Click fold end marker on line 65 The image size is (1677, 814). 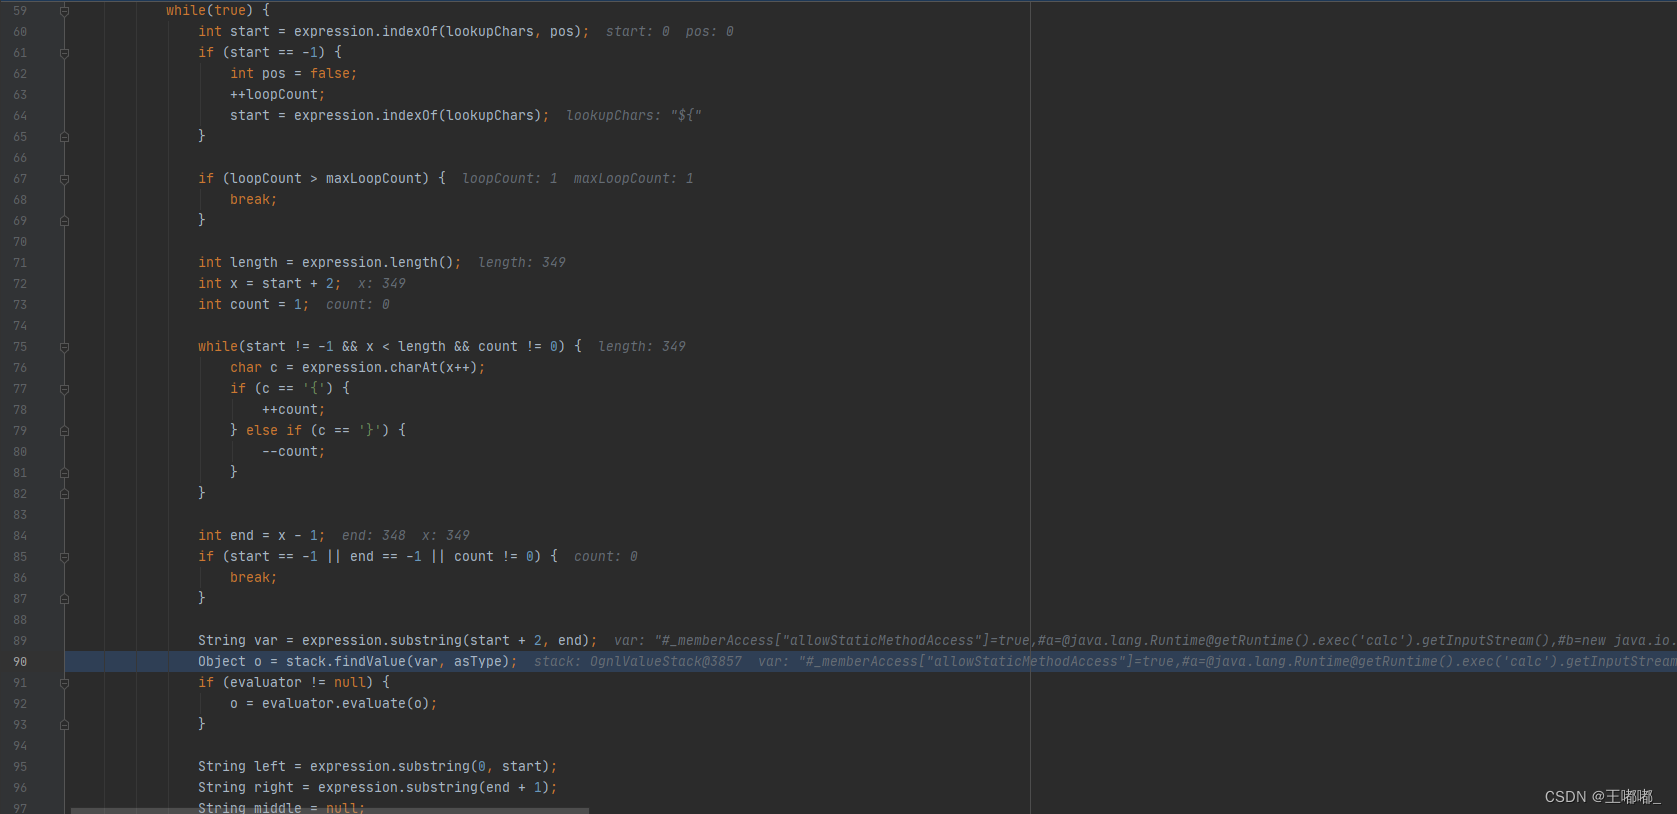click(x=64, y=137)
